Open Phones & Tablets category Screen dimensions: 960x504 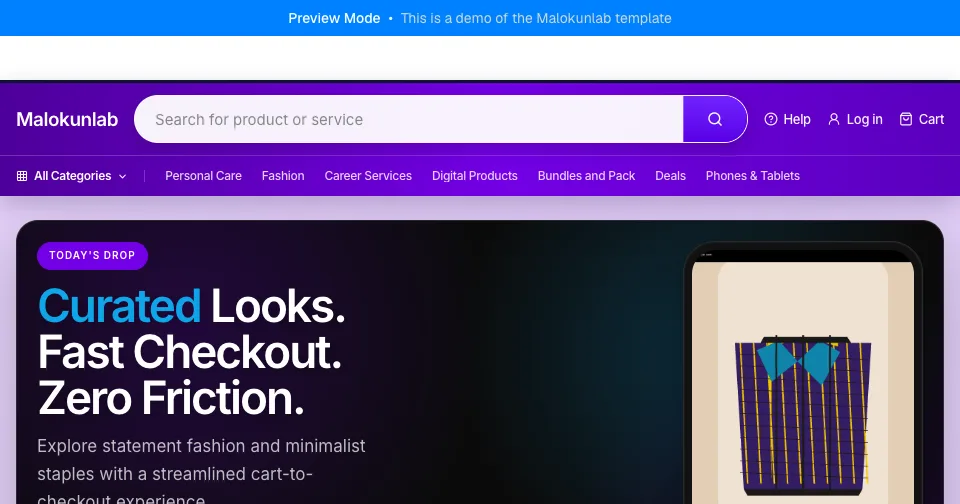pos(752,176)
